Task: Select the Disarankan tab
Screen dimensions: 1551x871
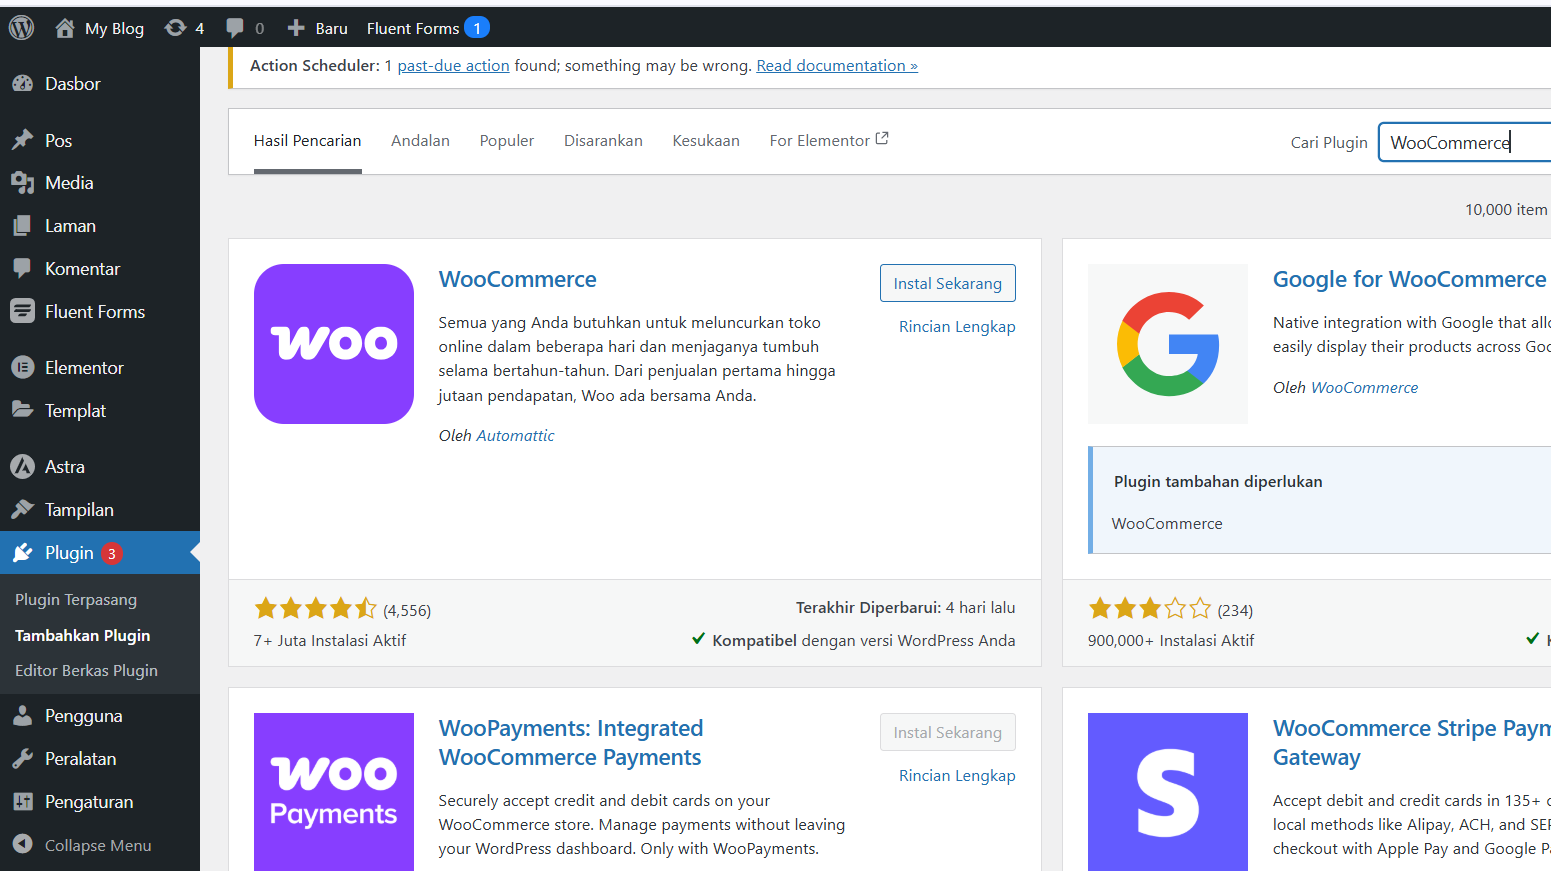Action: point(603,141)
